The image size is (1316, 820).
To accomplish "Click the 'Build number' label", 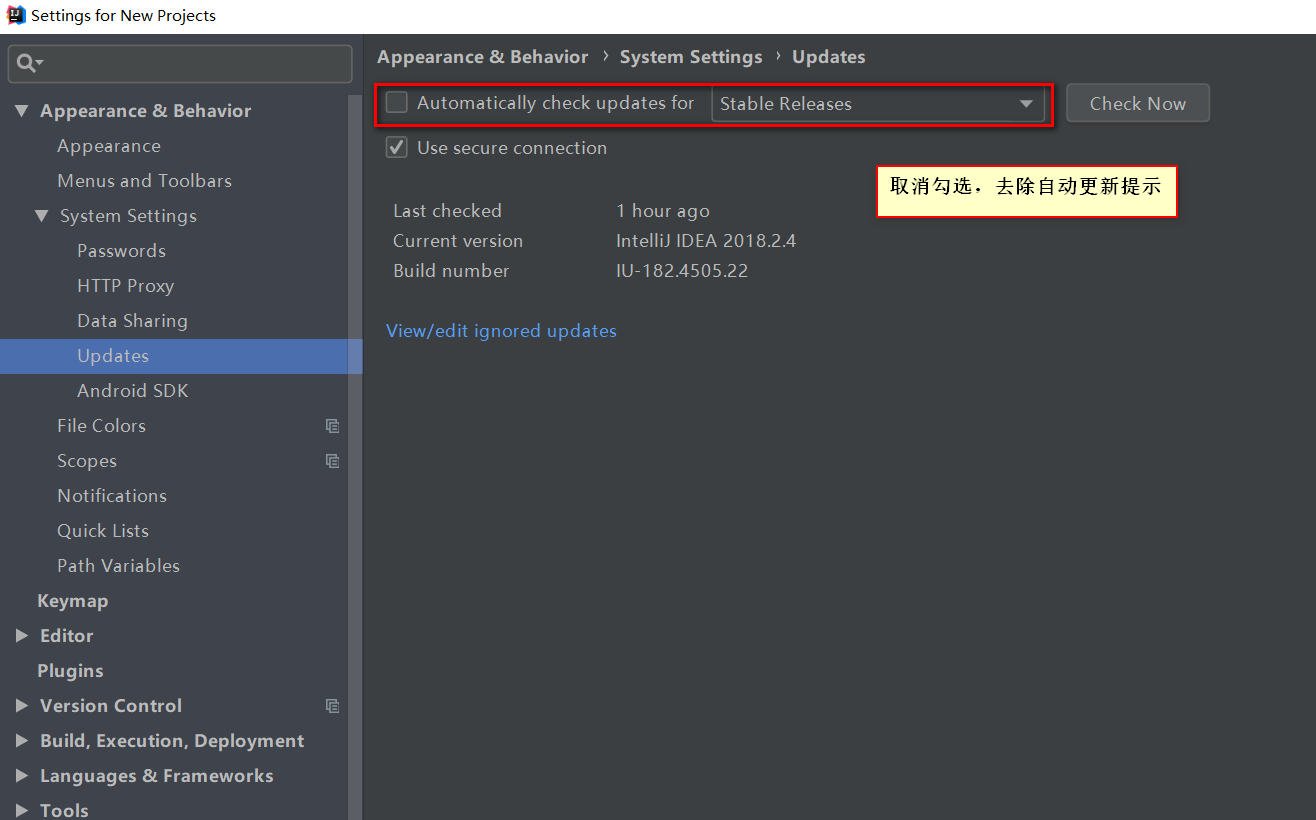I will [x=451, y=271].
